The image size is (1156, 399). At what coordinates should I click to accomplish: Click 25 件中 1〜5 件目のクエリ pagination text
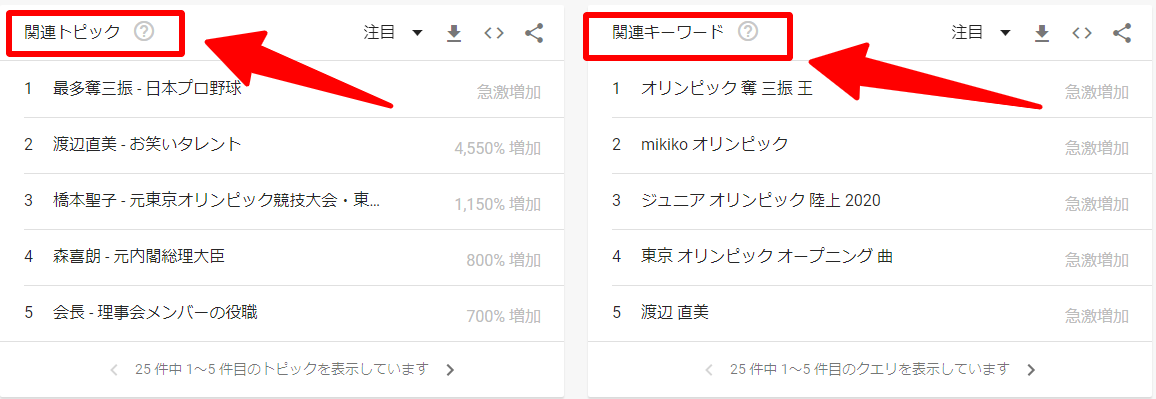(x=870, y=369)
